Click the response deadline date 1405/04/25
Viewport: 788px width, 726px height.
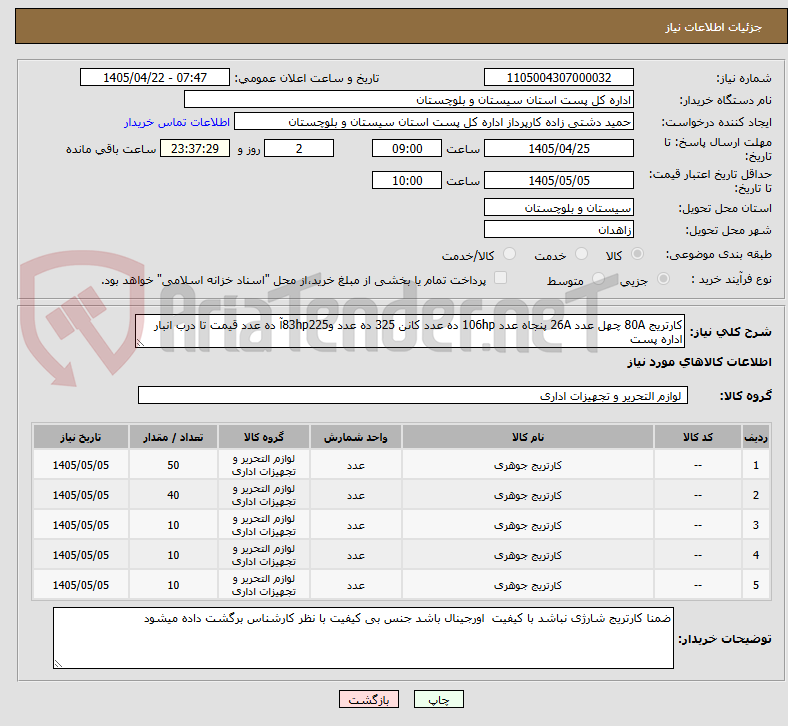[559, 148]
